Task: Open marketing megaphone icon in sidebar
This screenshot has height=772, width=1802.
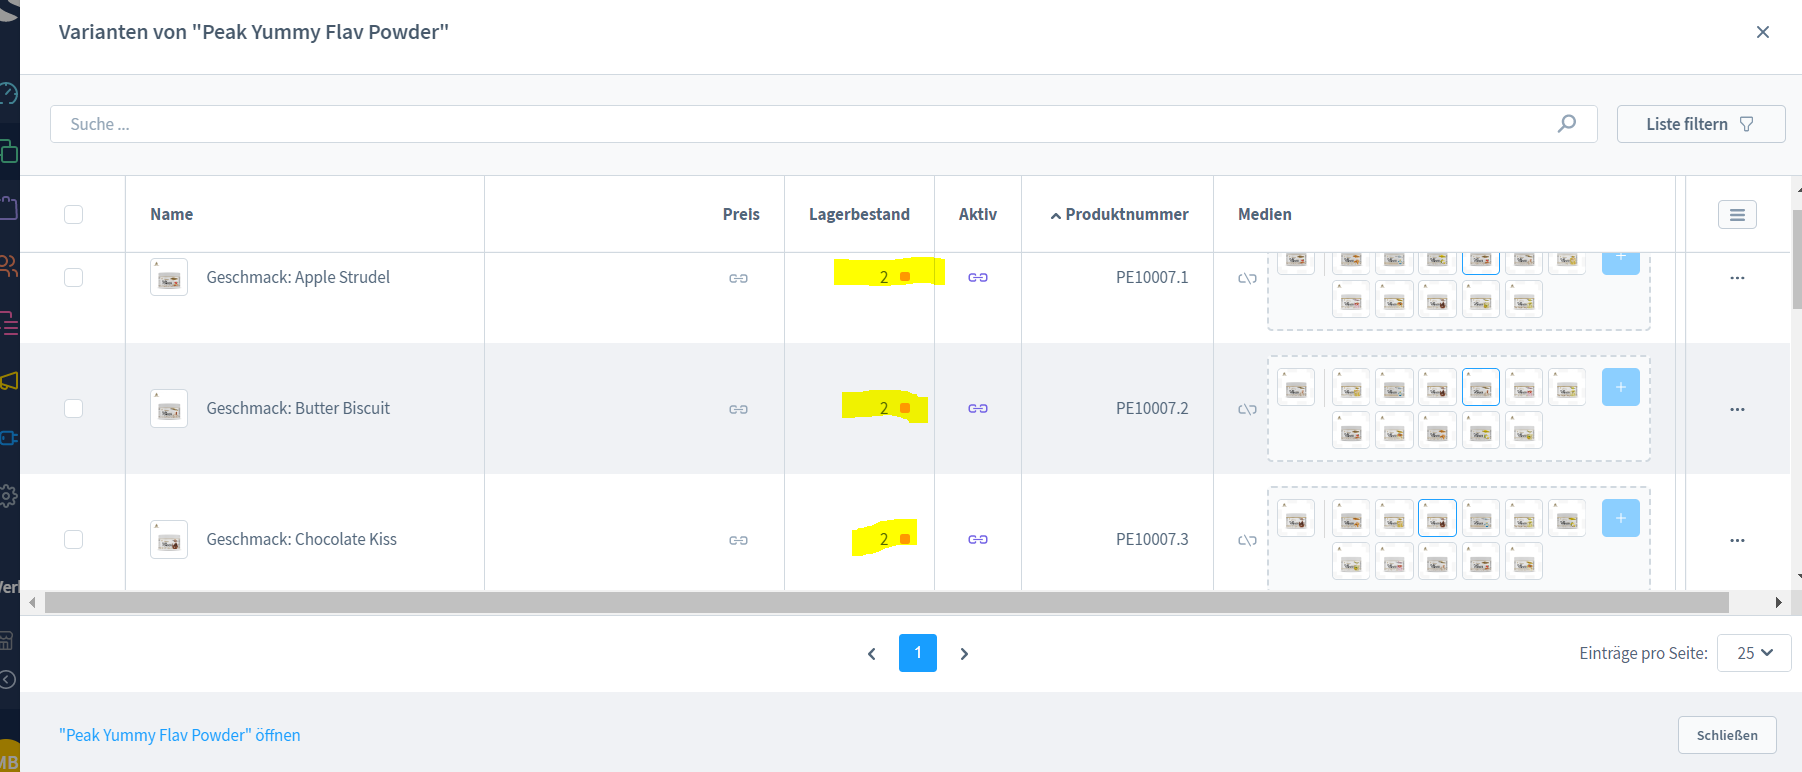Action: (x=8, y=380)
